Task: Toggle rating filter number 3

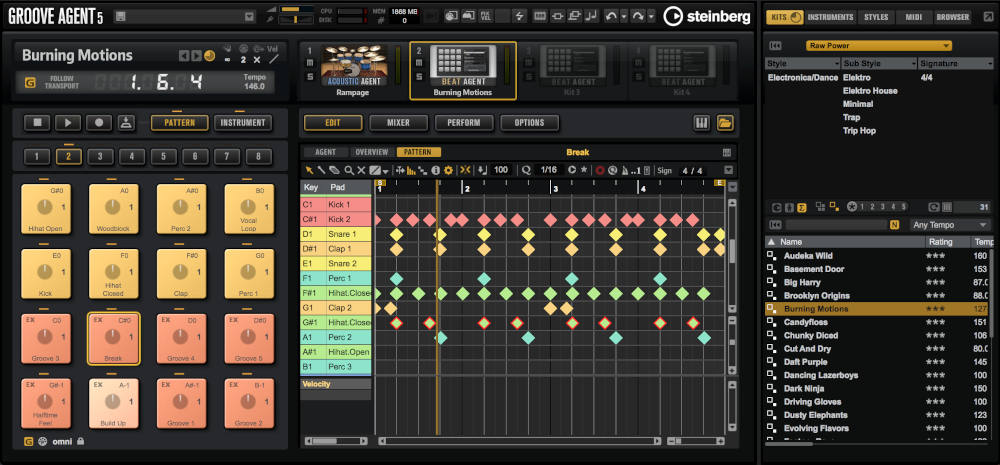Action: (x=884, y=207)
